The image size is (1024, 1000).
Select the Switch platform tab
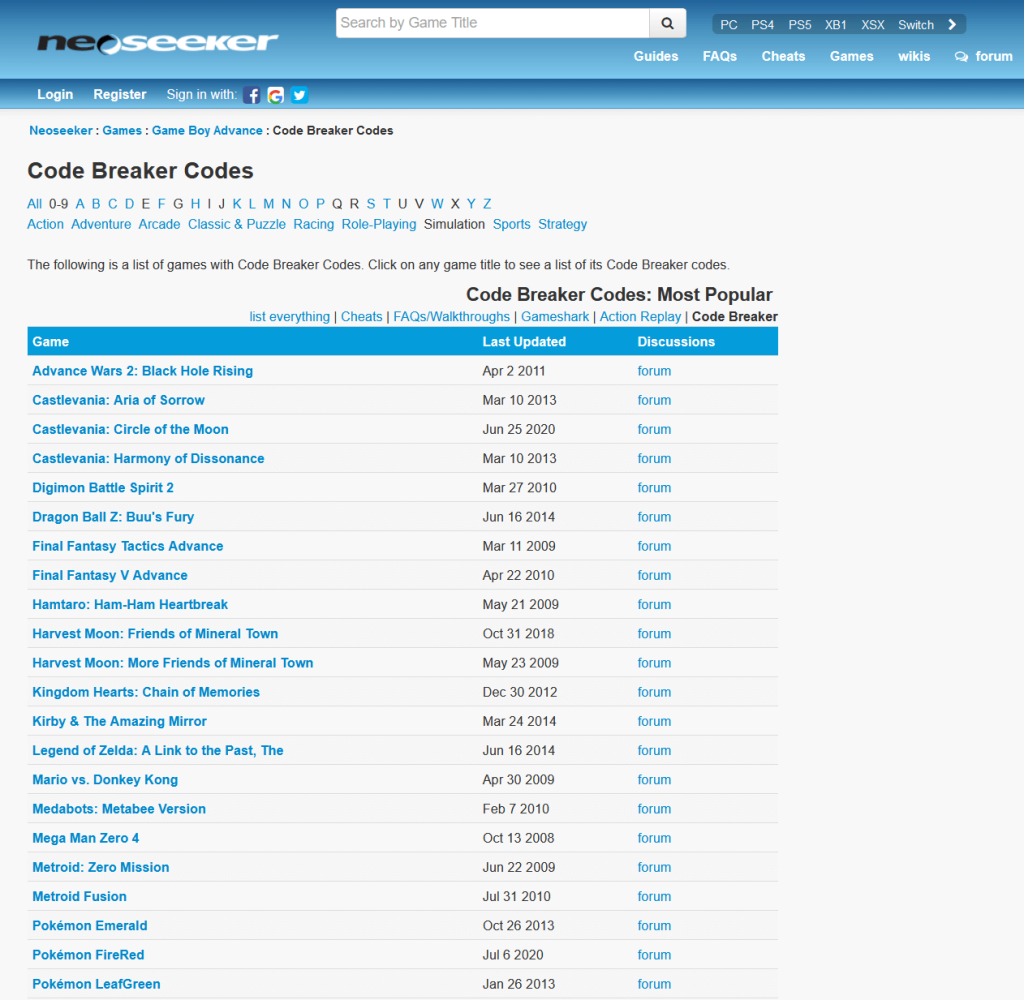click(915, 25)
